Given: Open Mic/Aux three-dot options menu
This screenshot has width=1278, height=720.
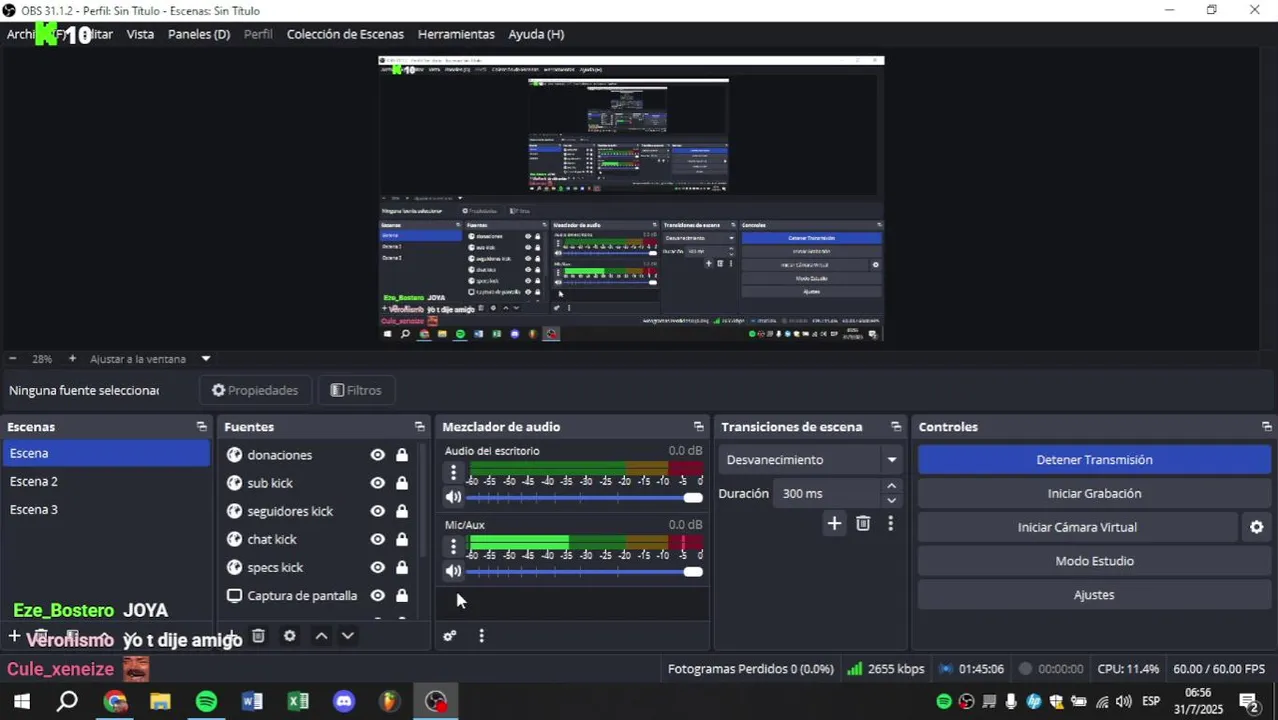Looking at the screenshot, I should 453,546.
